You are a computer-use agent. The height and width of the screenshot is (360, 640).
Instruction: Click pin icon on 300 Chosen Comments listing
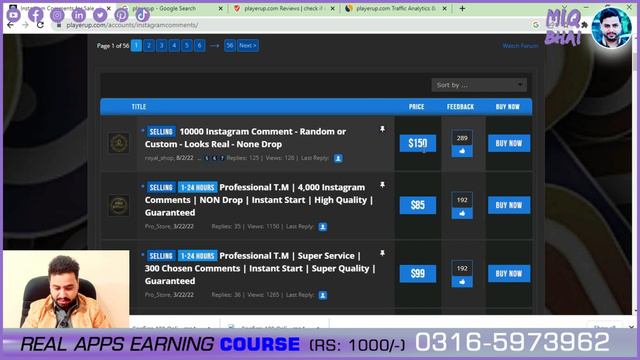coord(382,253)
